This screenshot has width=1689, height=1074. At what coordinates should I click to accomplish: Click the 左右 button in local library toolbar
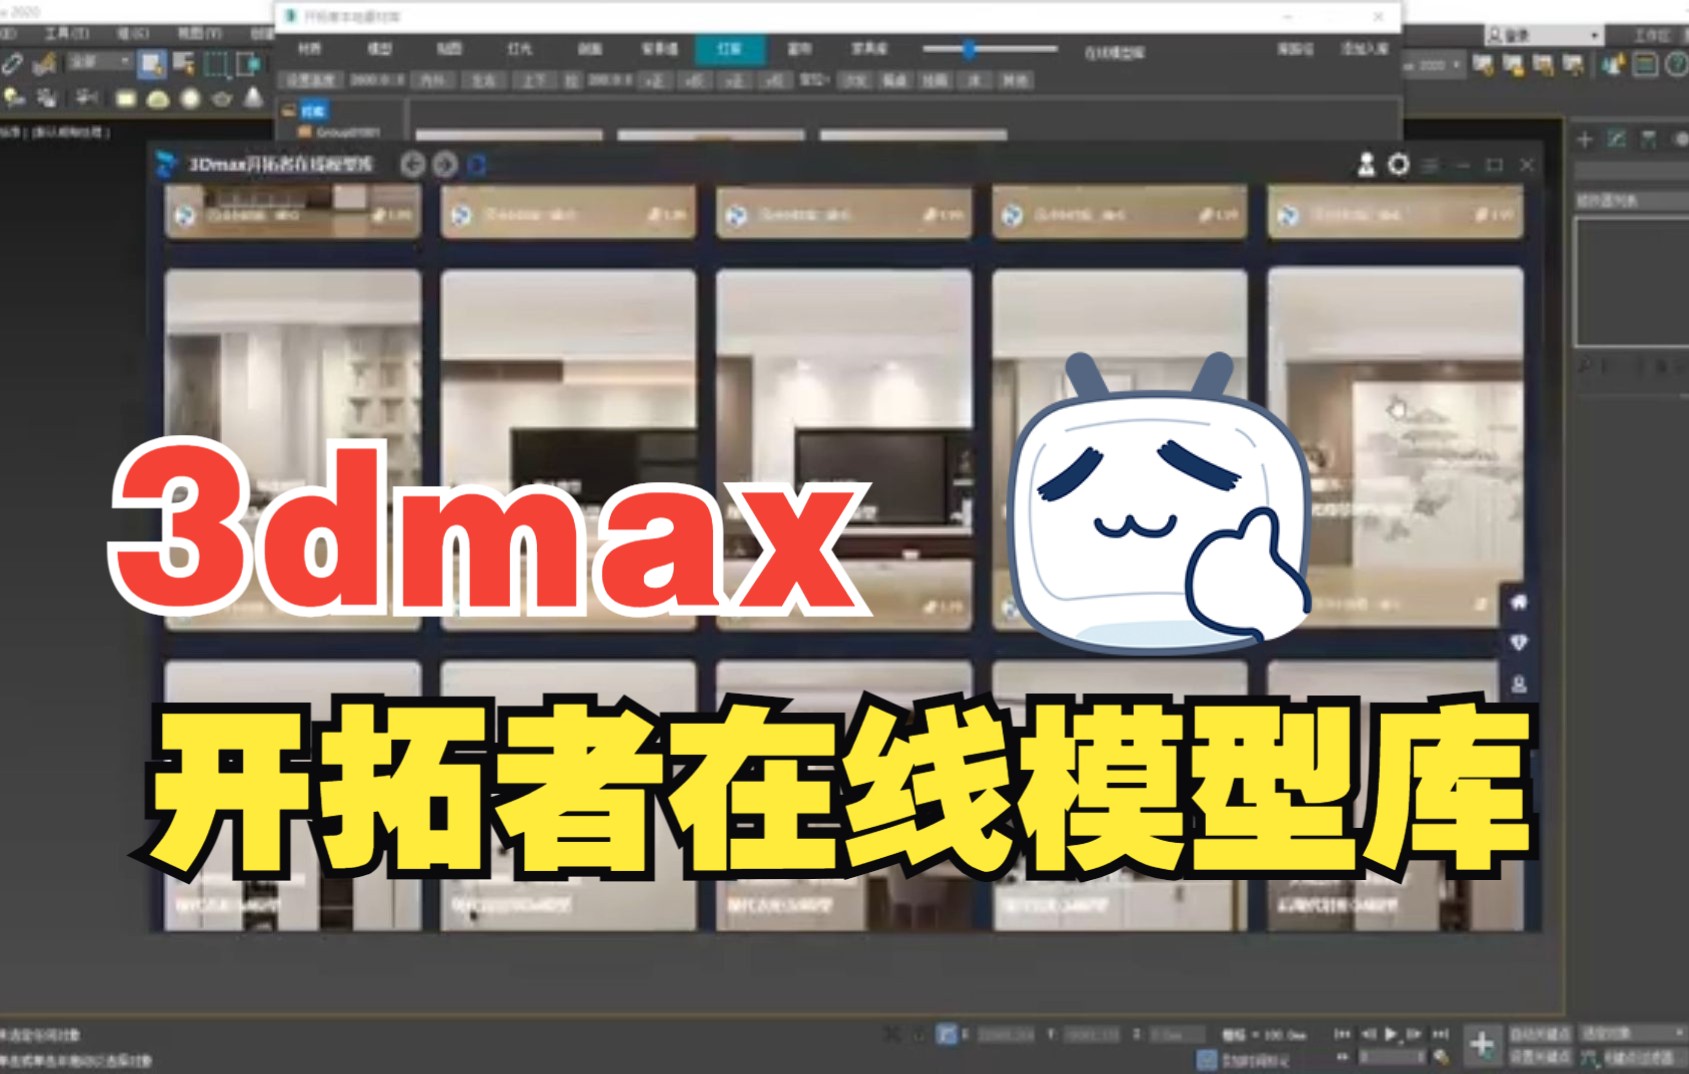coord(483,80)
